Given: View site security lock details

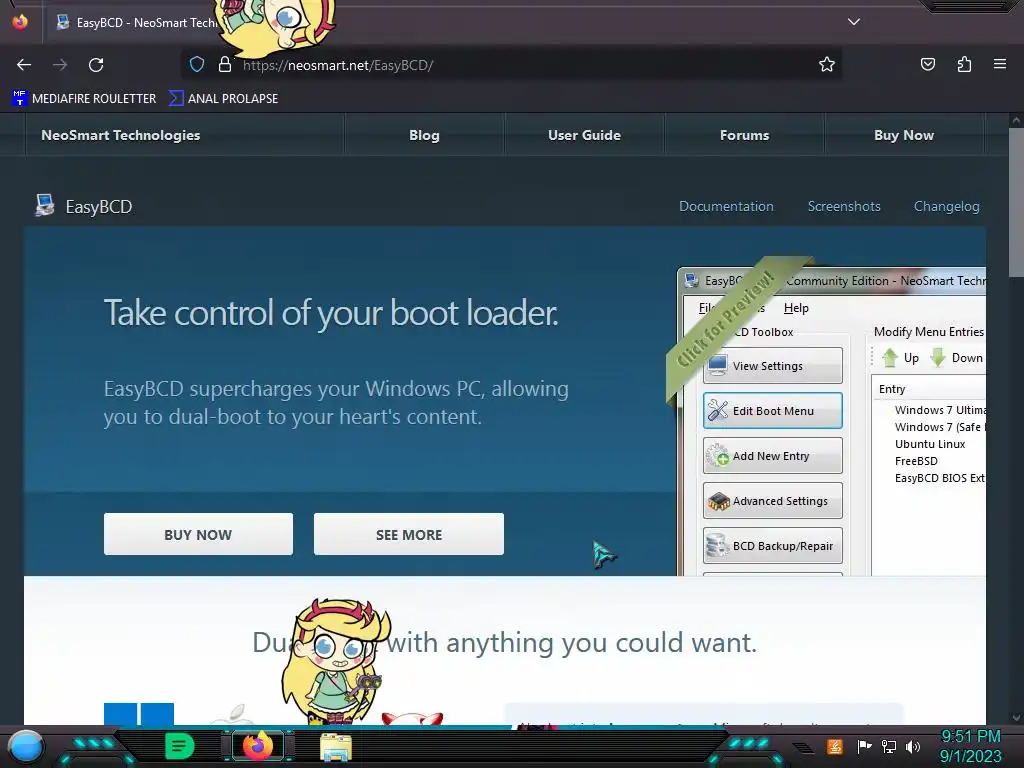Looking at the screenshot, I should pyautogui.click(x=225, y=64).
